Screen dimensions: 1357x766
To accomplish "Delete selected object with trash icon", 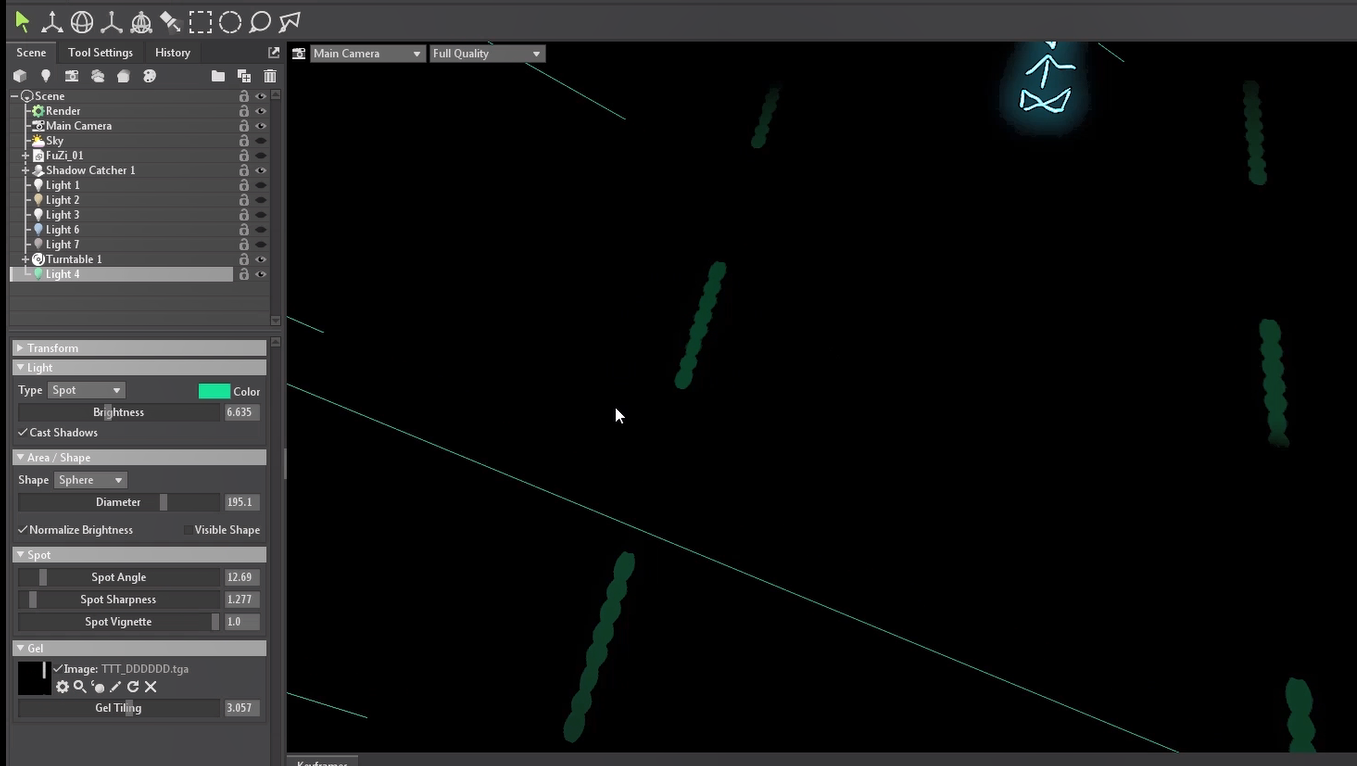I will coord(270,76).
